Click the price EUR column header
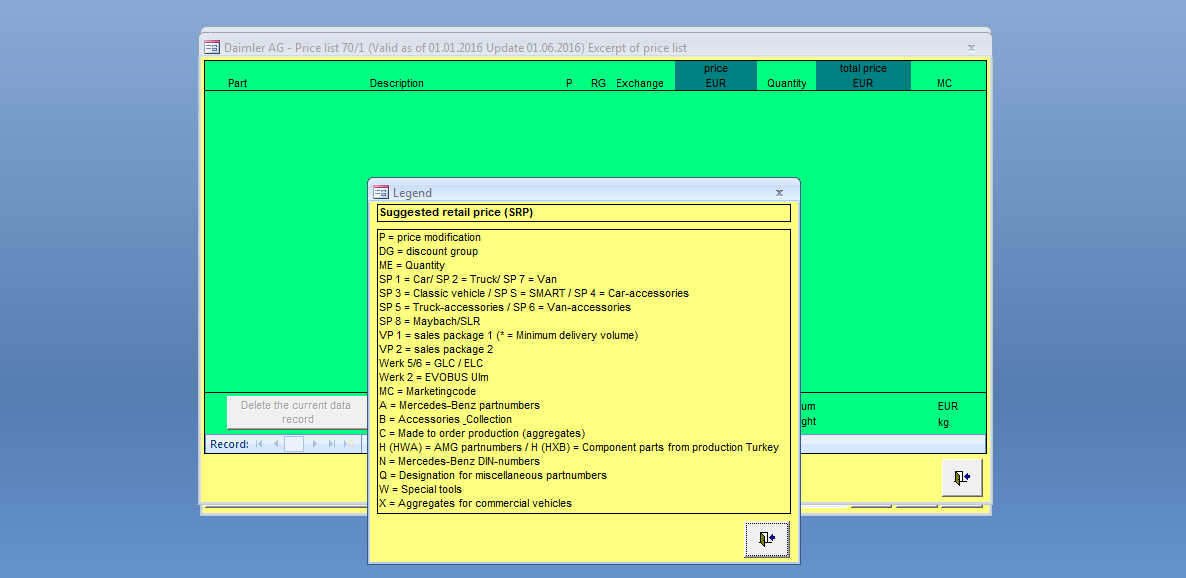This screenshot has height=578, width=1186. point(716,76)
